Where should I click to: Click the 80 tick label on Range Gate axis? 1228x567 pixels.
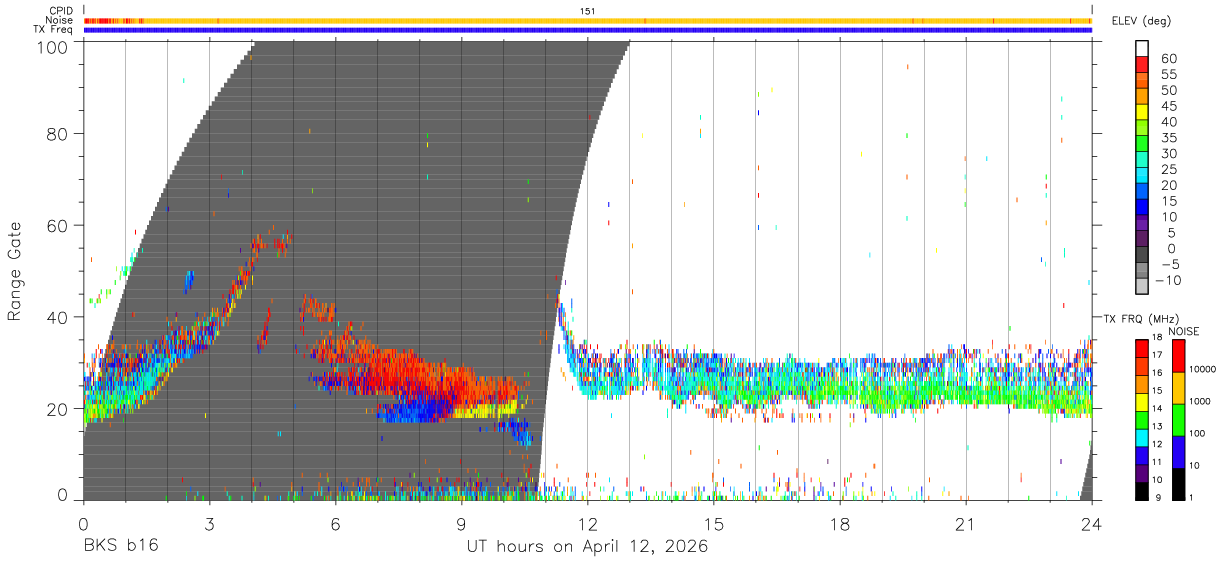coord(58,133)
